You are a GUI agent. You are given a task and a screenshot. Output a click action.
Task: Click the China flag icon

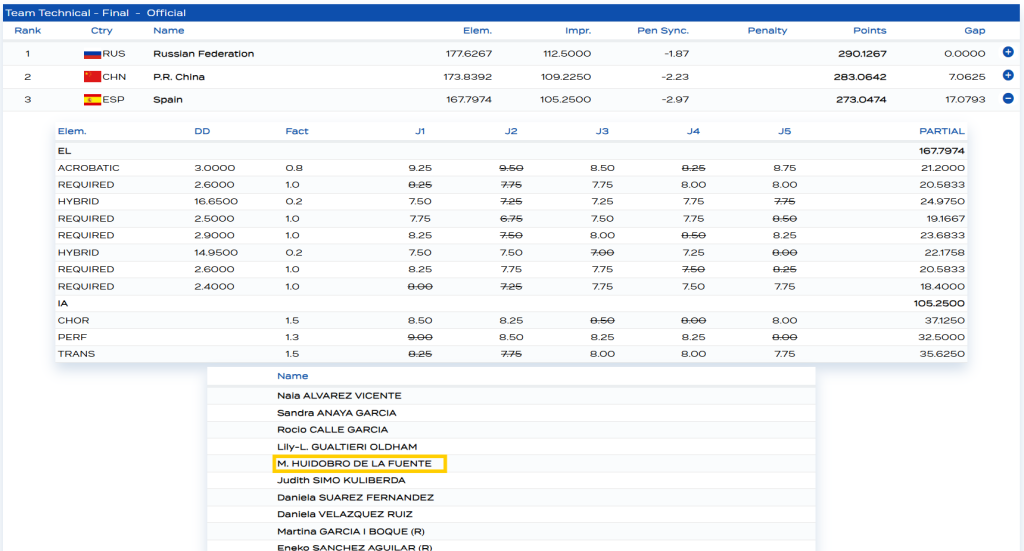(x=92, y=76)
